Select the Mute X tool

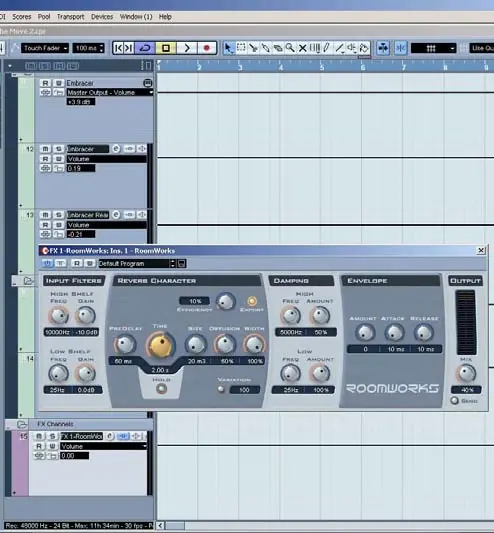click(x=302, y=48)
